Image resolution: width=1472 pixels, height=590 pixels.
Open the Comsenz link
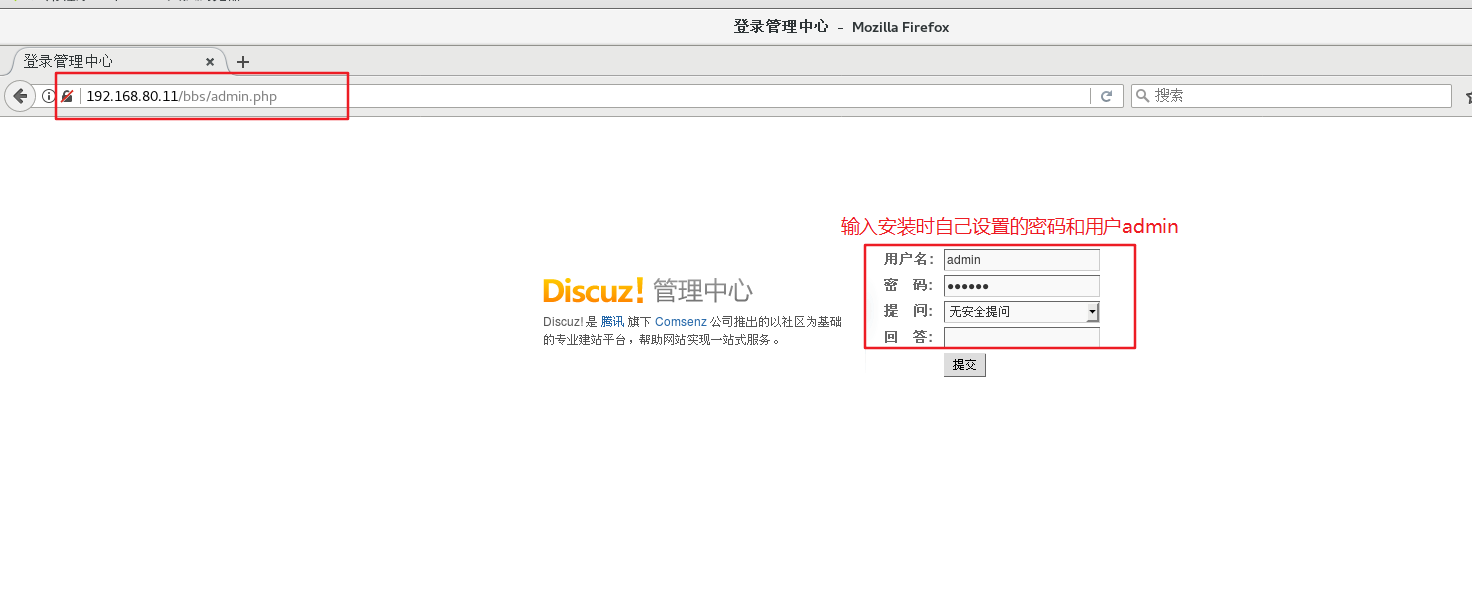[x=680, y=322]
